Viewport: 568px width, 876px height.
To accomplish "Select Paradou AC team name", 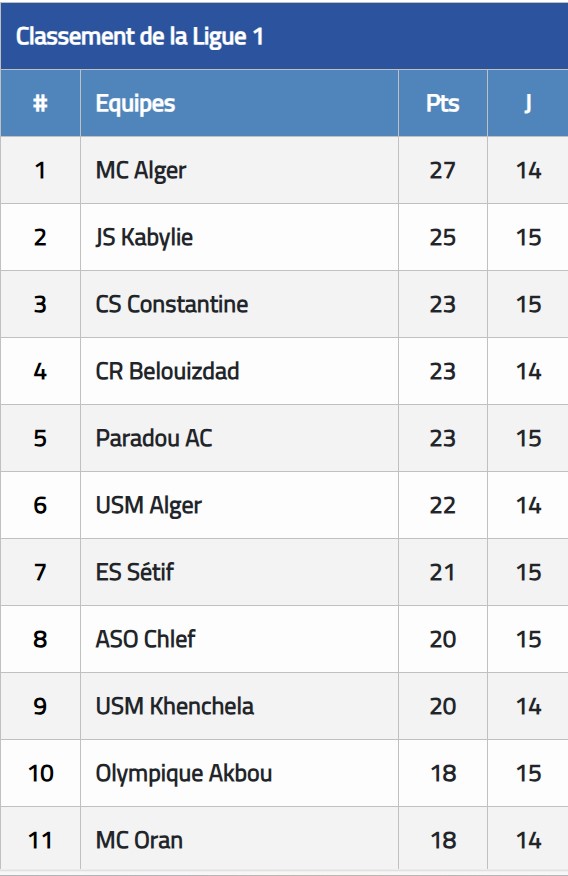I will click(x=154, y=439).
